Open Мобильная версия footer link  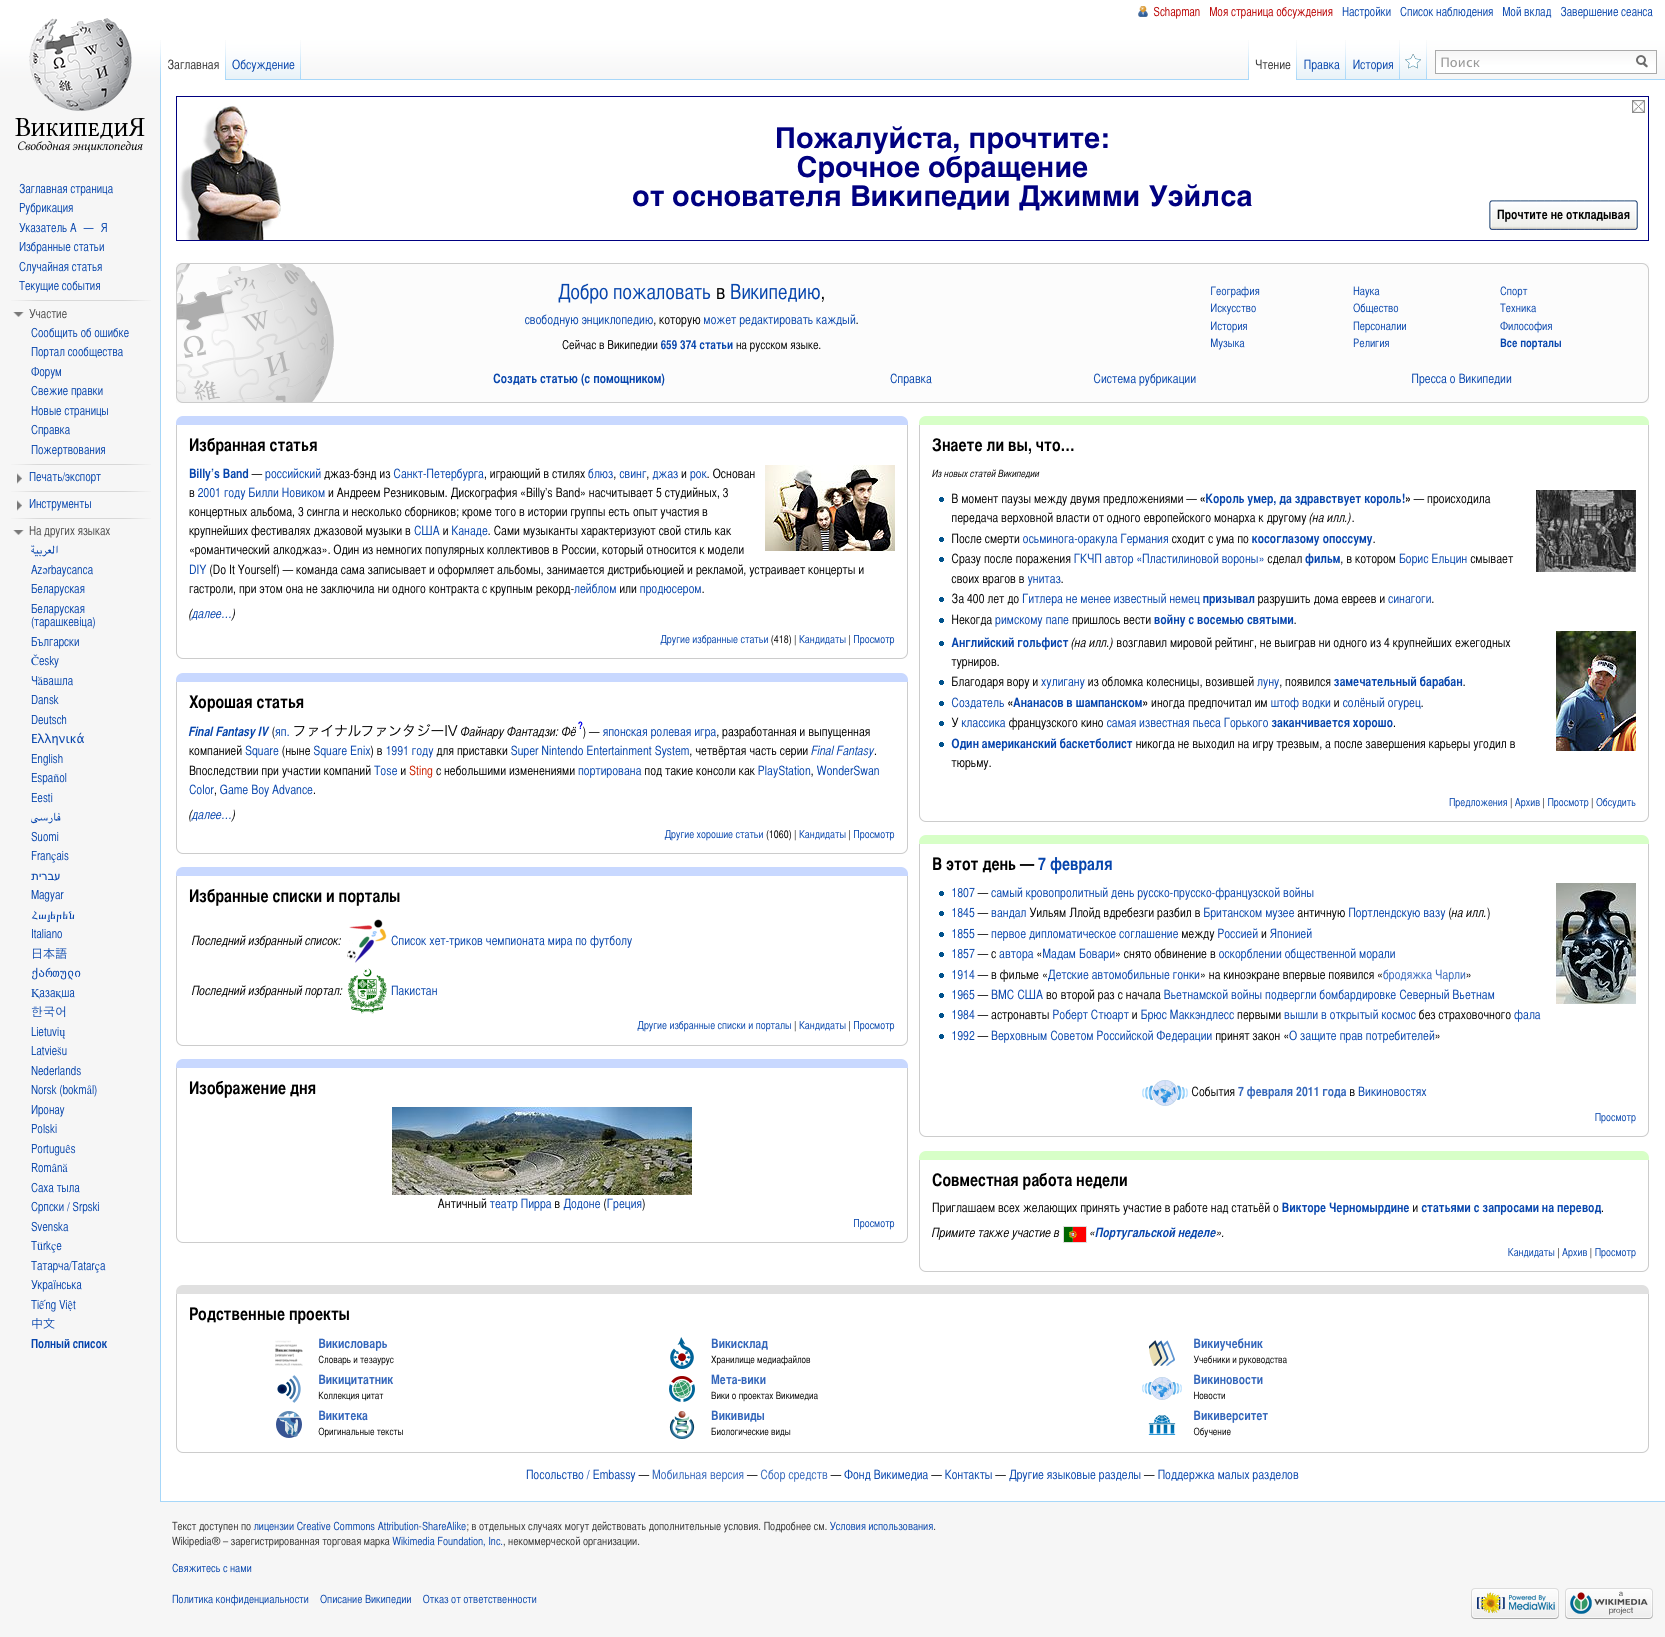[698, 1475]
